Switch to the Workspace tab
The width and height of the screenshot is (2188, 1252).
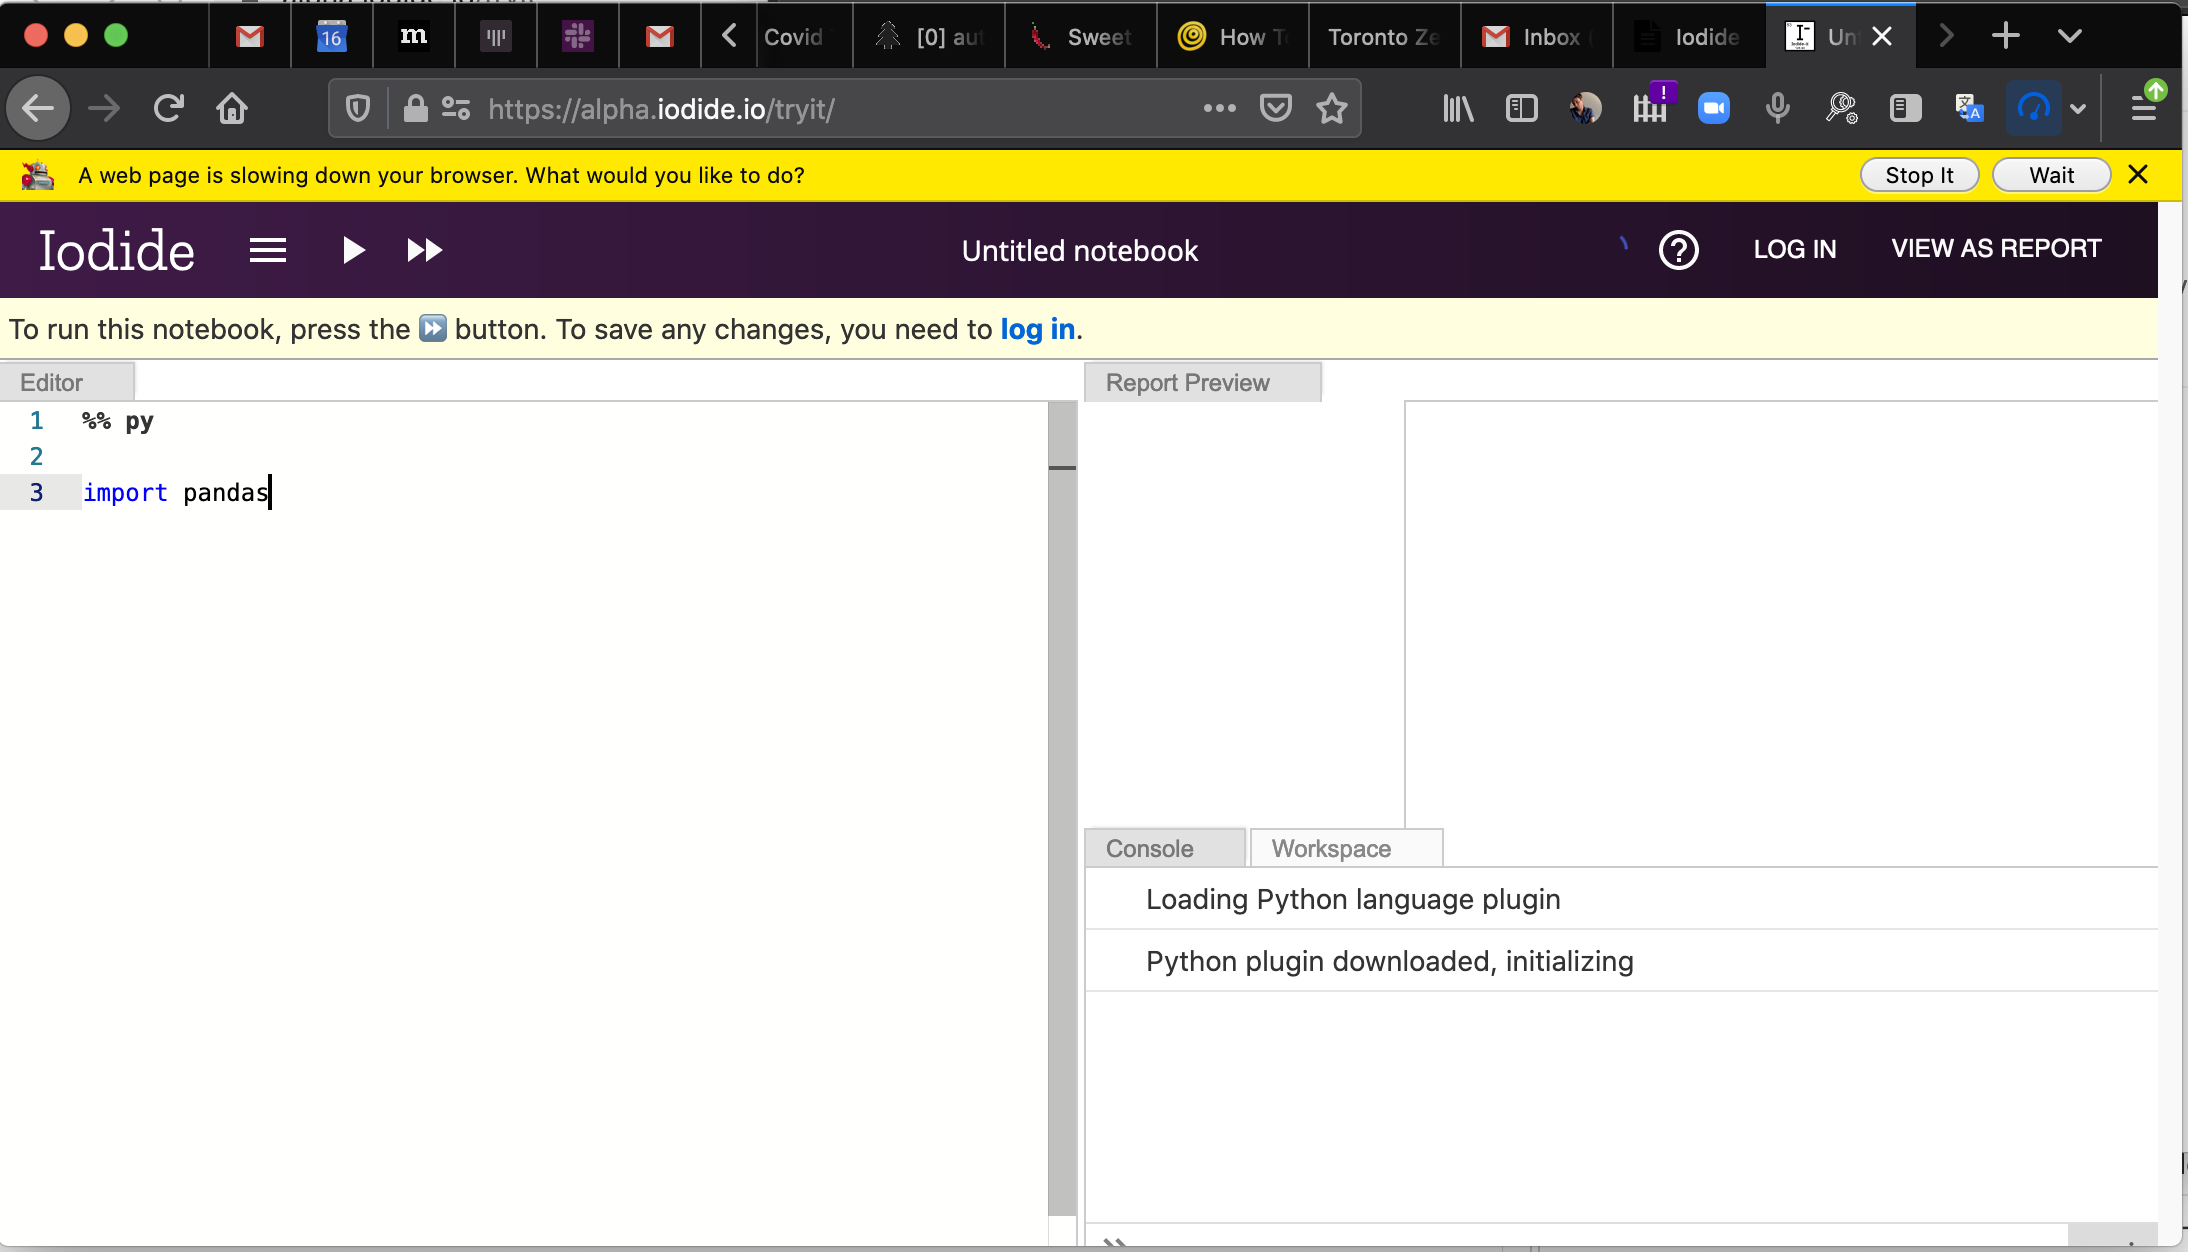pos(1331,848)
